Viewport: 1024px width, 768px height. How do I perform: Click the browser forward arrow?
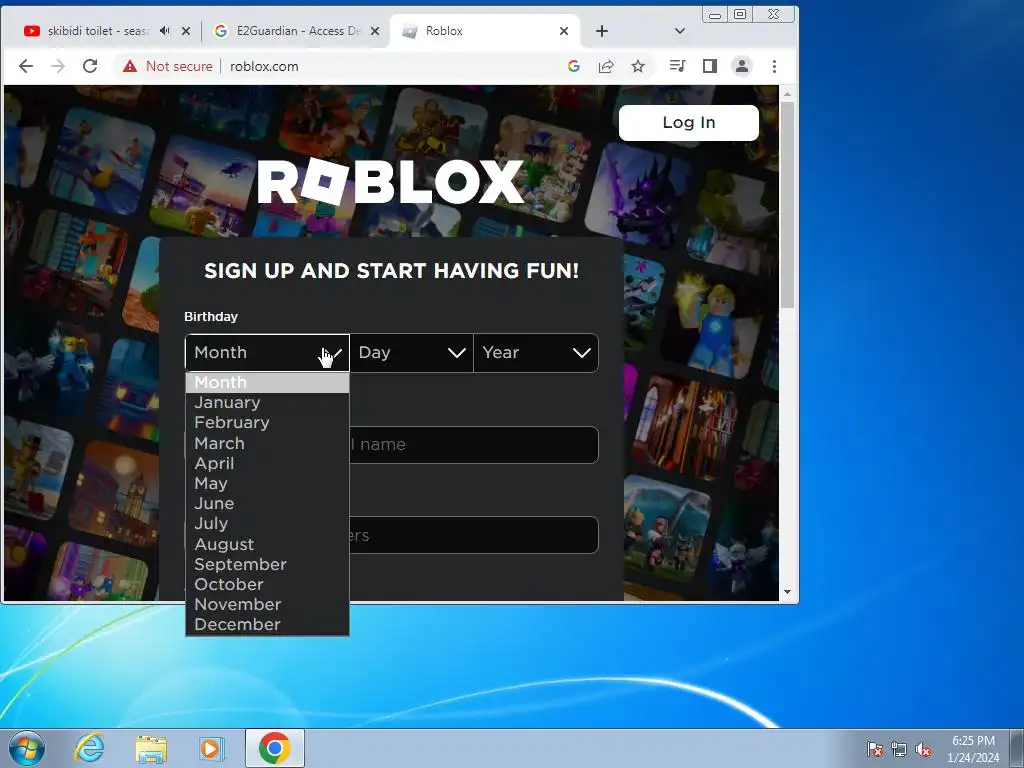coord(58,66)
